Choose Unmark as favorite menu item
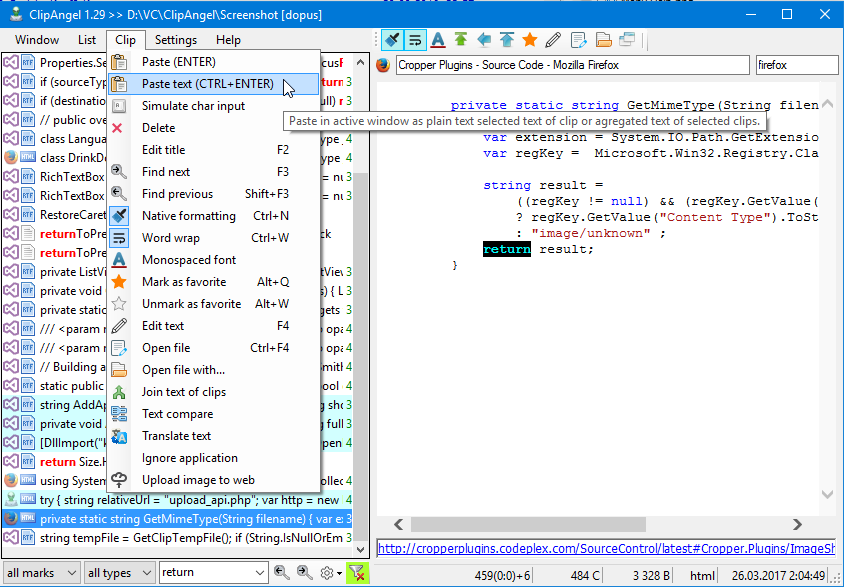Screen dimensions: 844x587 pos(214,304)
